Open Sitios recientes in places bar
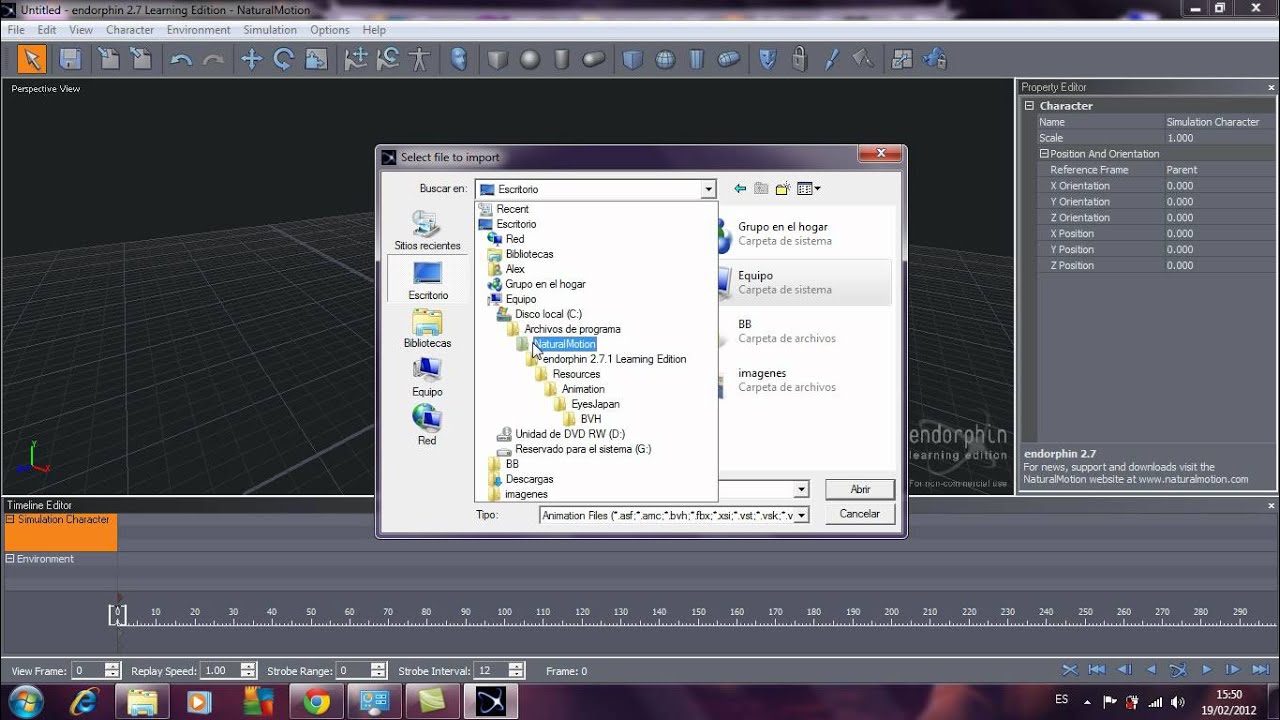 (x=427, y=230)
